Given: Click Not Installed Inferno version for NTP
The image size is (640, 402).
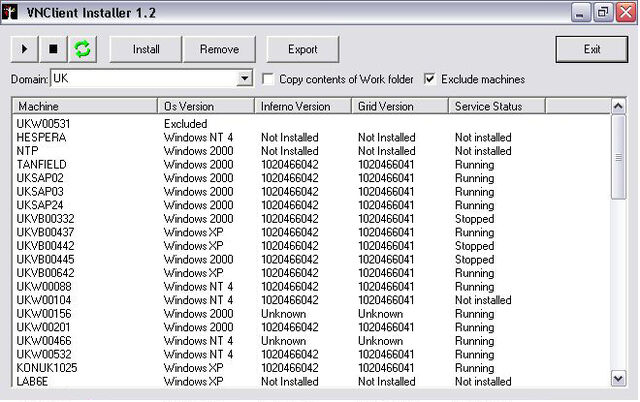Looking at the screenshot, I should [289, 151].
